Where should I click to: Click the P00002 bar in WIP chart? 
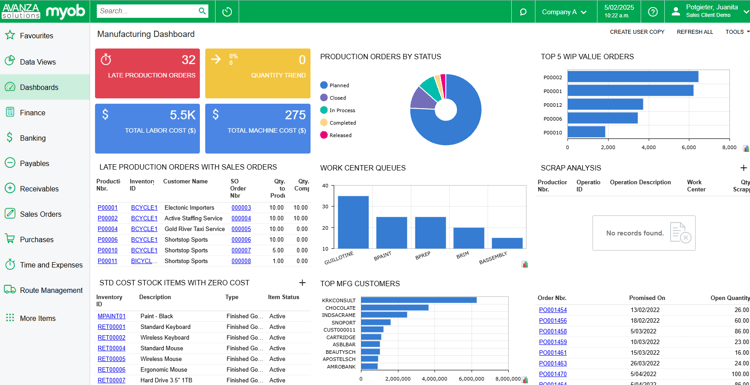(633, 77)
